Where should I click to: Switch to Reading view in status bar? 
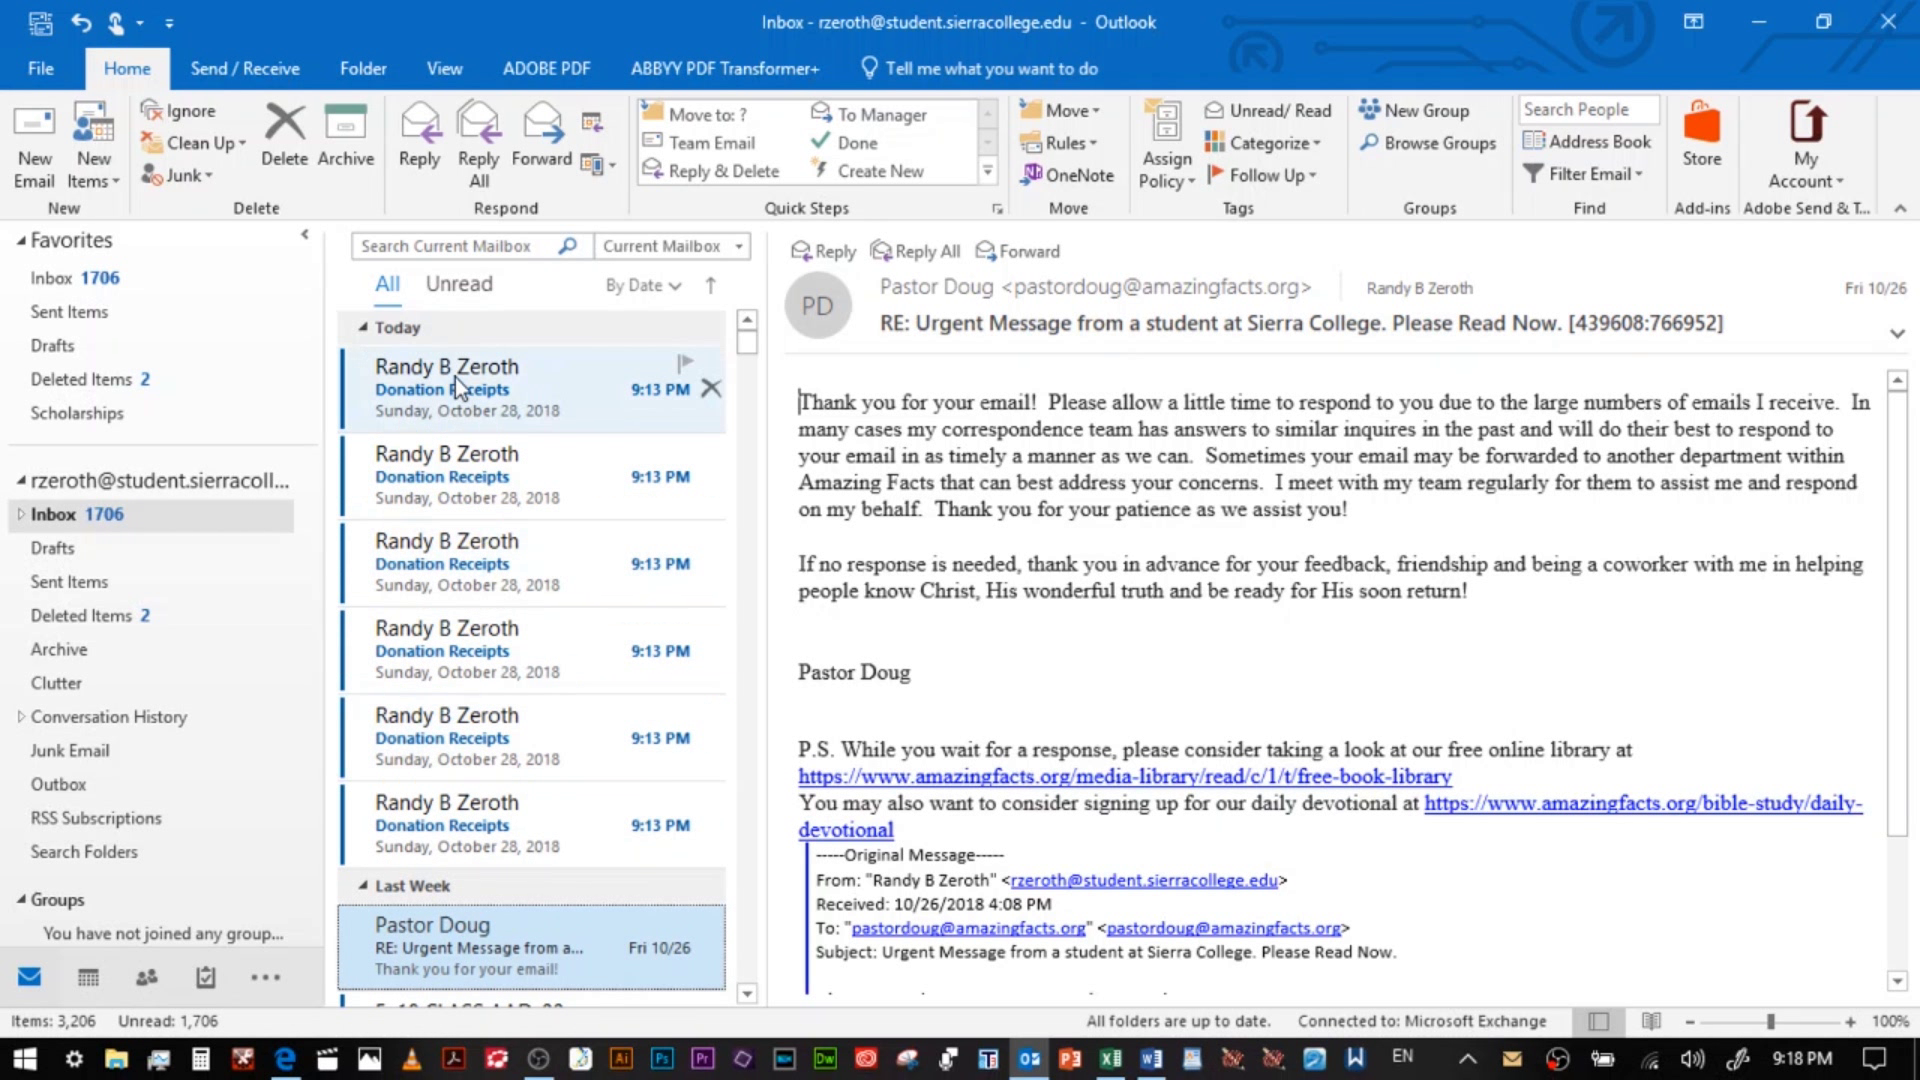(x=1651, y=1021)
